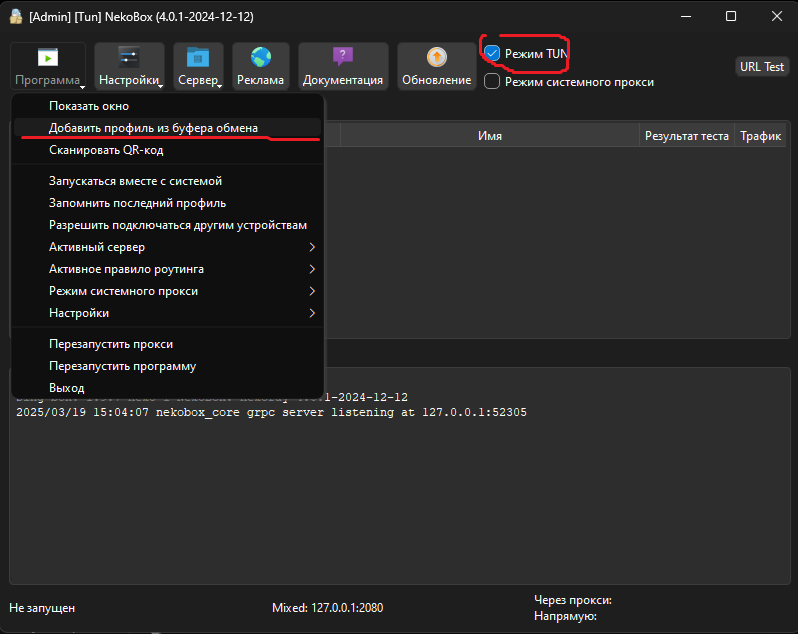The image size is (798, 634).
Task: Select Перезапустить программу
Action: click(x=167, y=366)
